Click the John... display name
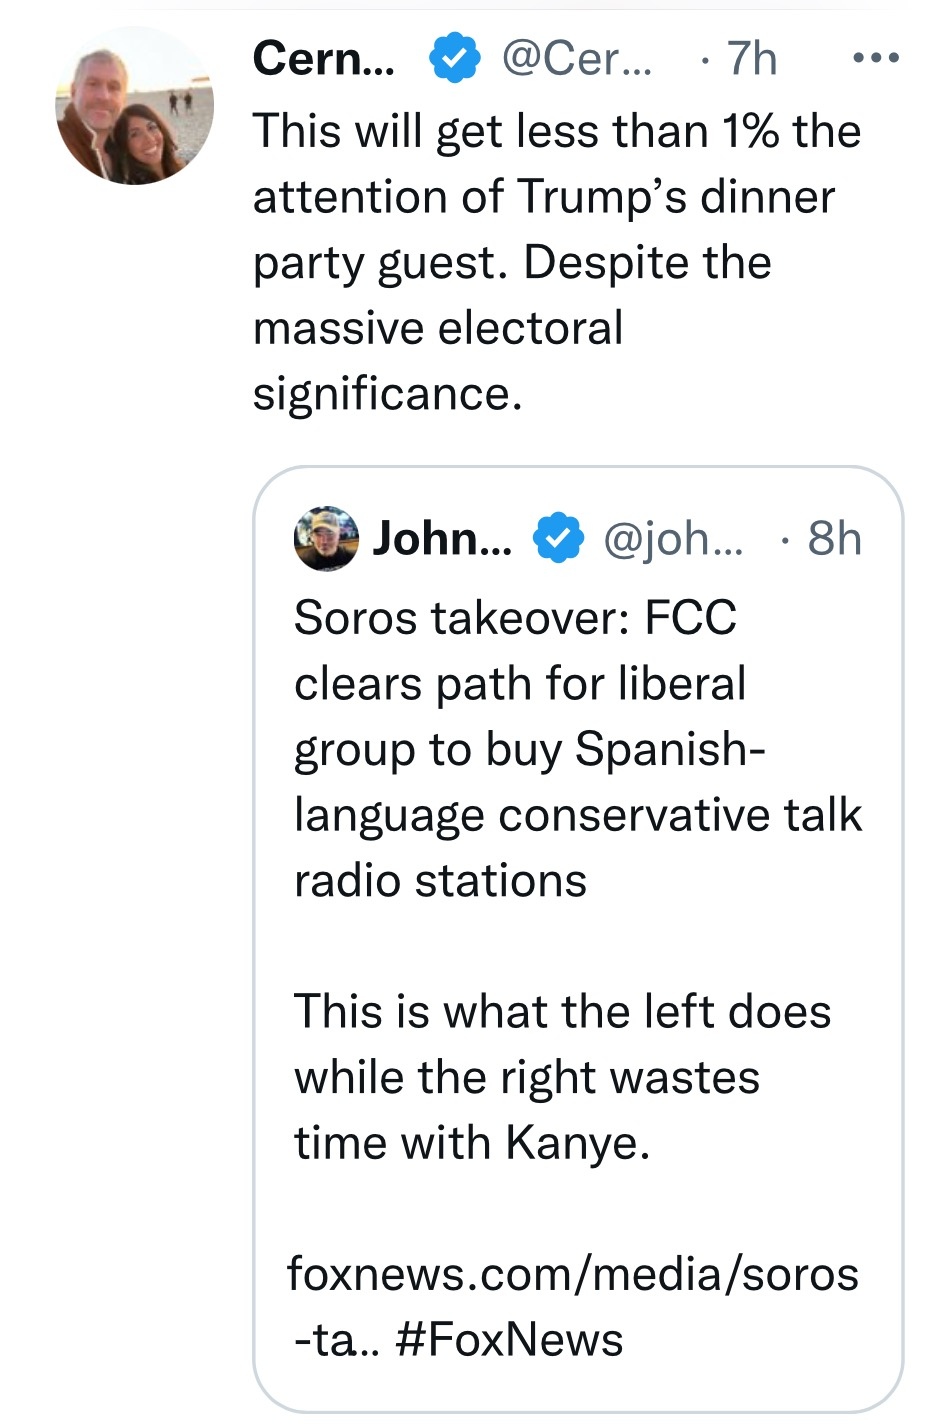The image size is (952, 1428). click(x=441, y=539)
